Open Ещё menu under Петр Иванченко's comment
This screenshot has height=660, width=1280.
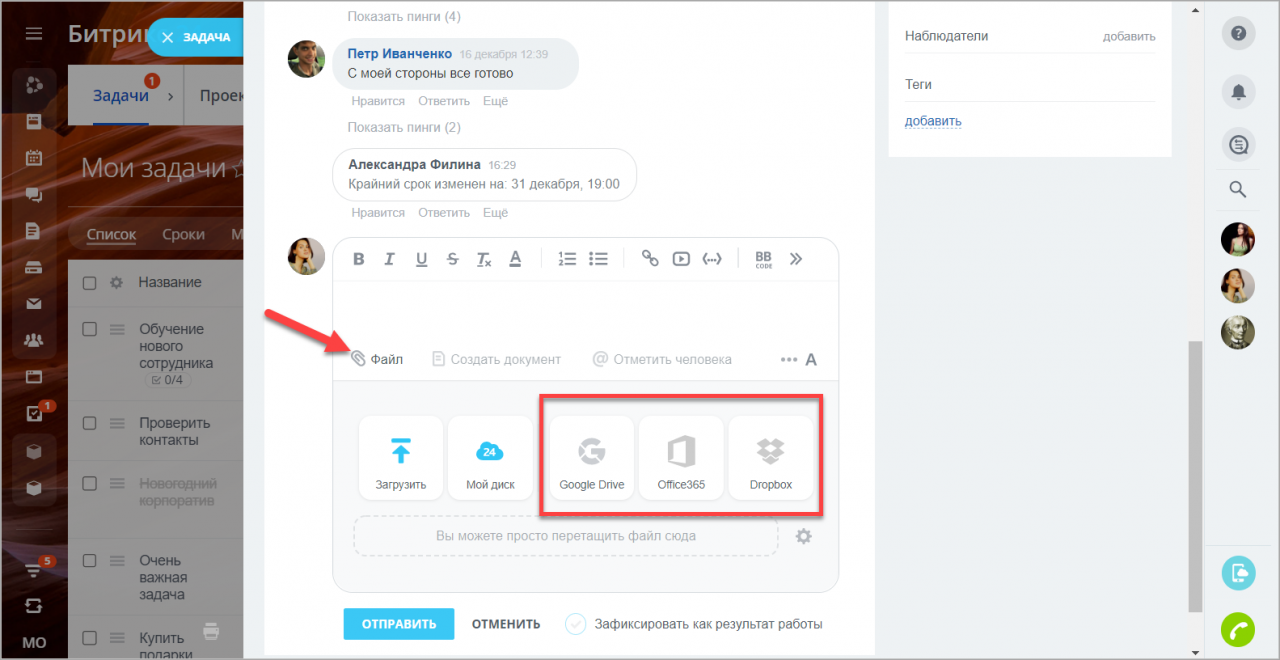[x=495, y=101]
